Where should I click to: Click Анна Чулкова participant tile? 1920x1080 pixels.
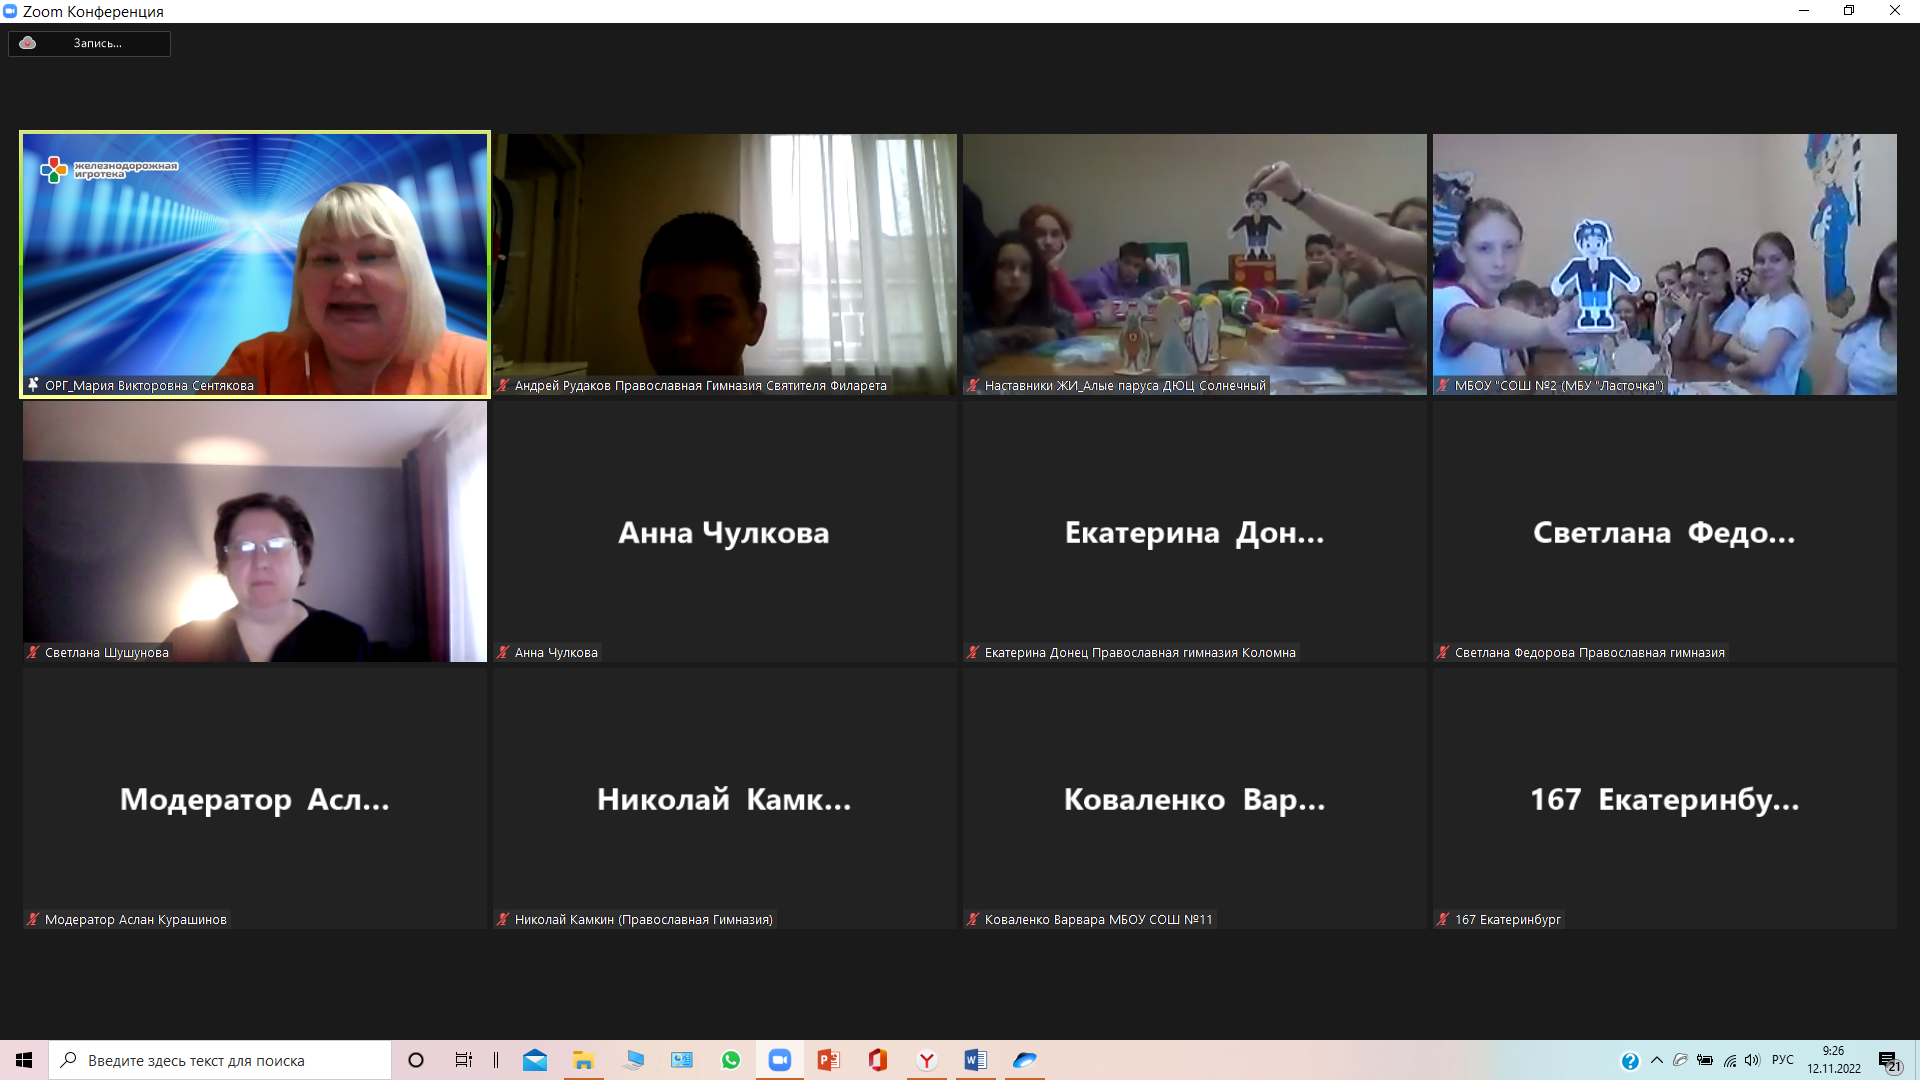[x=724, y=531]
